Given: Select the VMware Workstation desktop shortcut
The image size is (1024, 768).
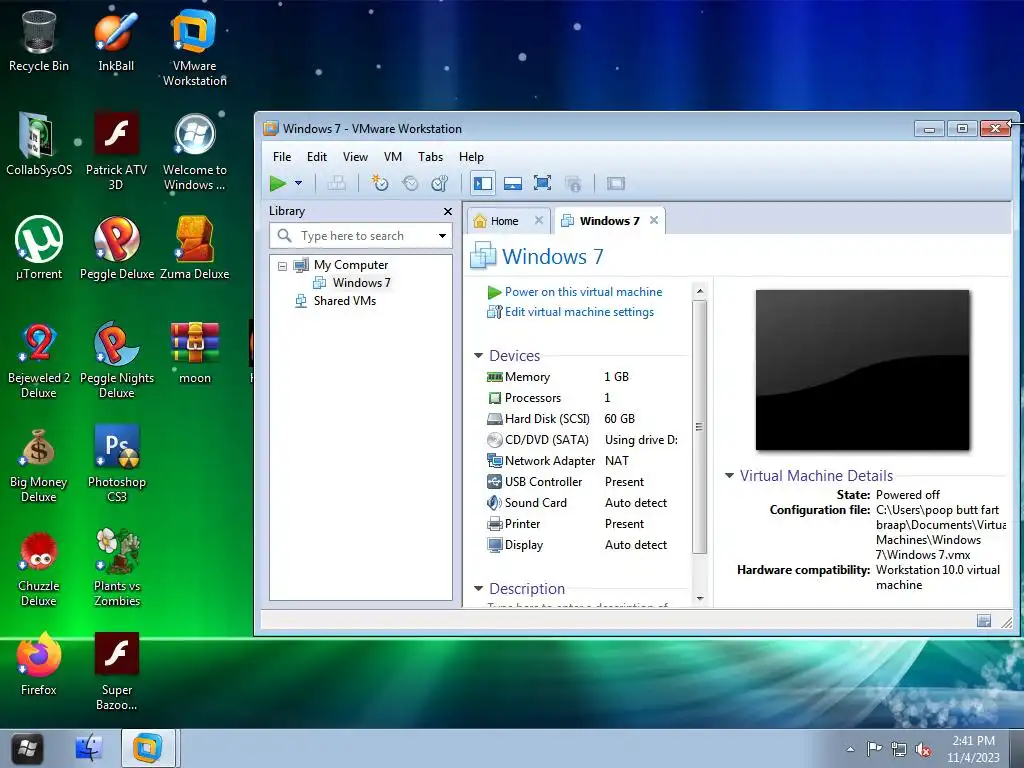Looking at the screenshot, I should coord(195,47).
